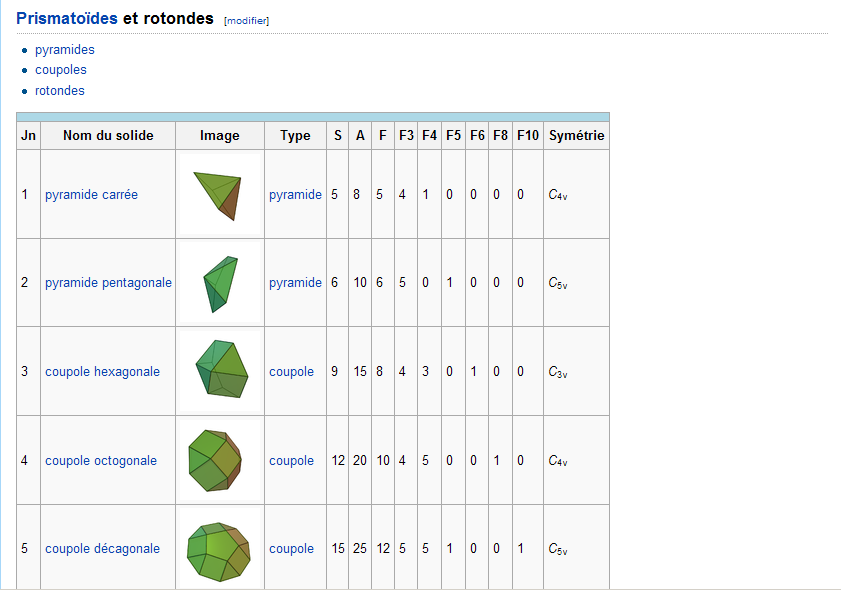The height and width of the screenshot is (591, 841).
Task: Click 'coupole' type link for hexagonal cupola
Action: pos(291,372)
